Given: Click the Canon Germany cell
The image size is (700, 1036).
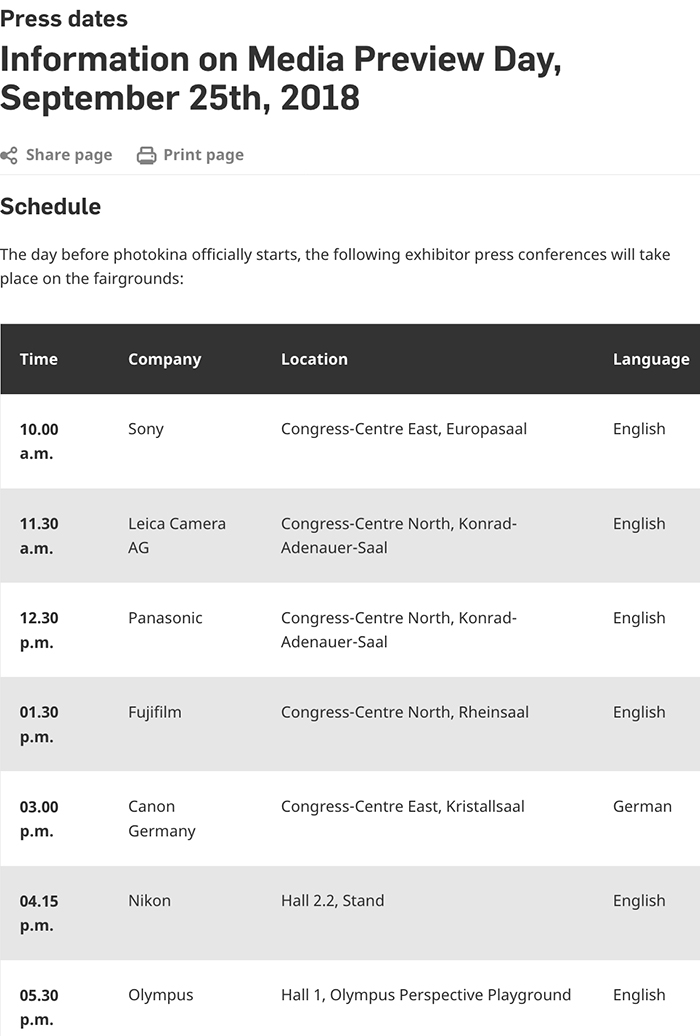Looking at the screenshot, I should click(x=162, y=819).
